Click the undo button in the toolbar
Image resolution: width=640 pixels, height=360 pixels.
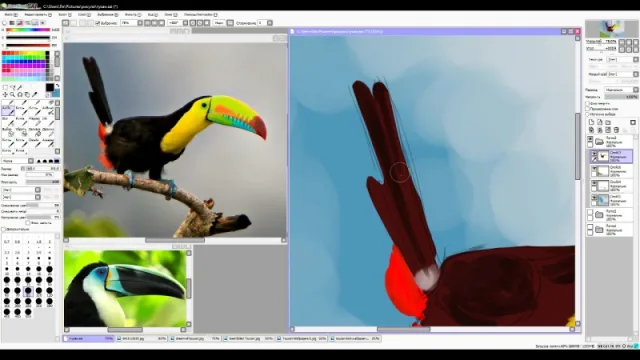point(66,23)
